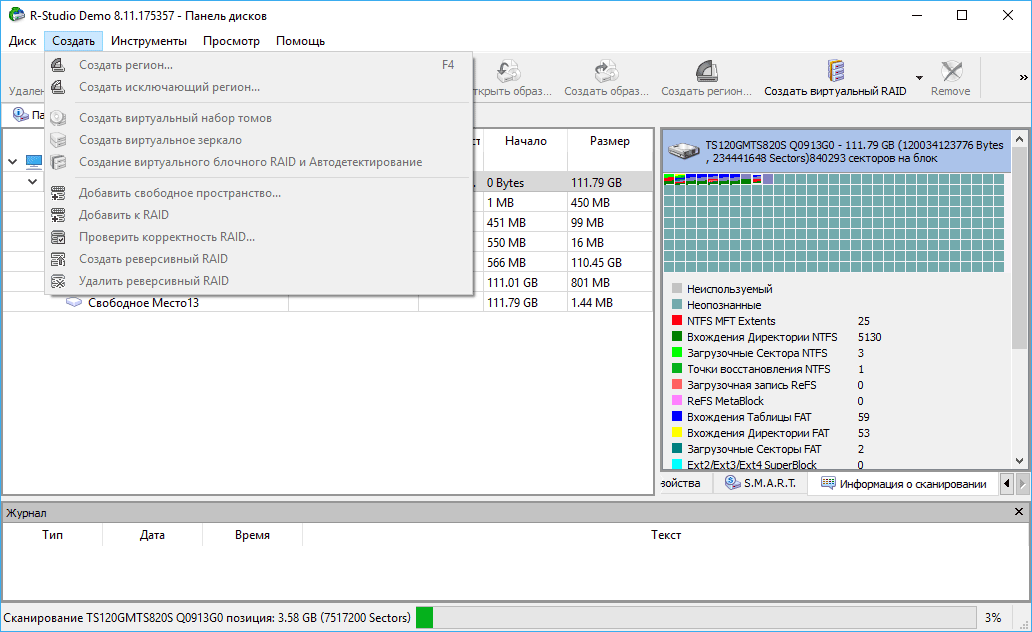The image size is (1032, 632).
Task: Click the Добавить к RAID icon
Action: (58, 215)
